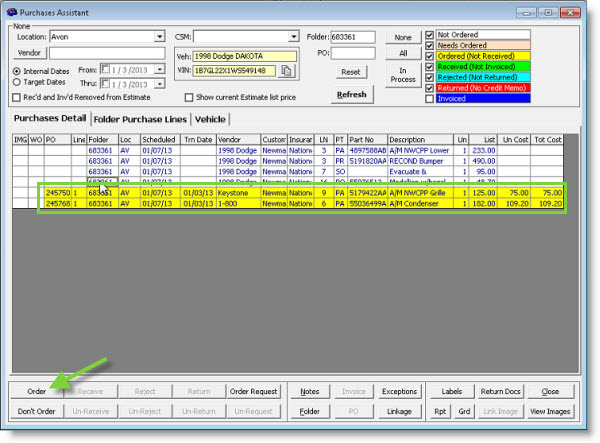Switch to the Vehicle tab
The width and height of the screenshot is (600, 443).
[x=210, y=119]
